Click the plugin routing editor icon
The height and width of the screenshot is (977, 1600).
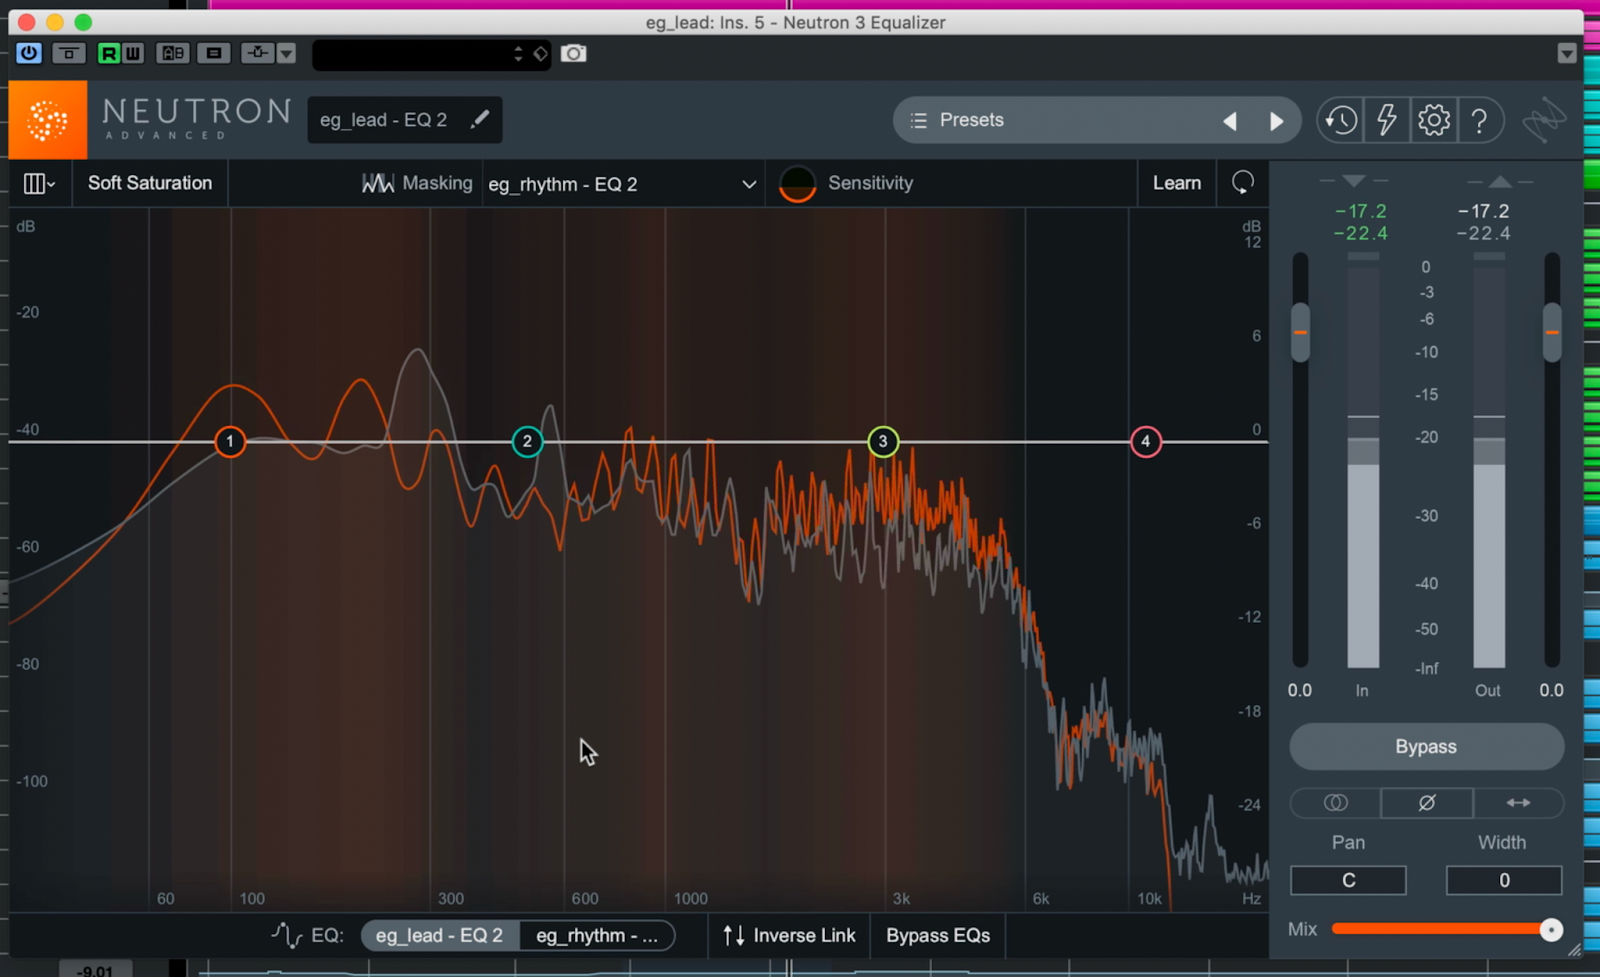click(x=68, y=53)
